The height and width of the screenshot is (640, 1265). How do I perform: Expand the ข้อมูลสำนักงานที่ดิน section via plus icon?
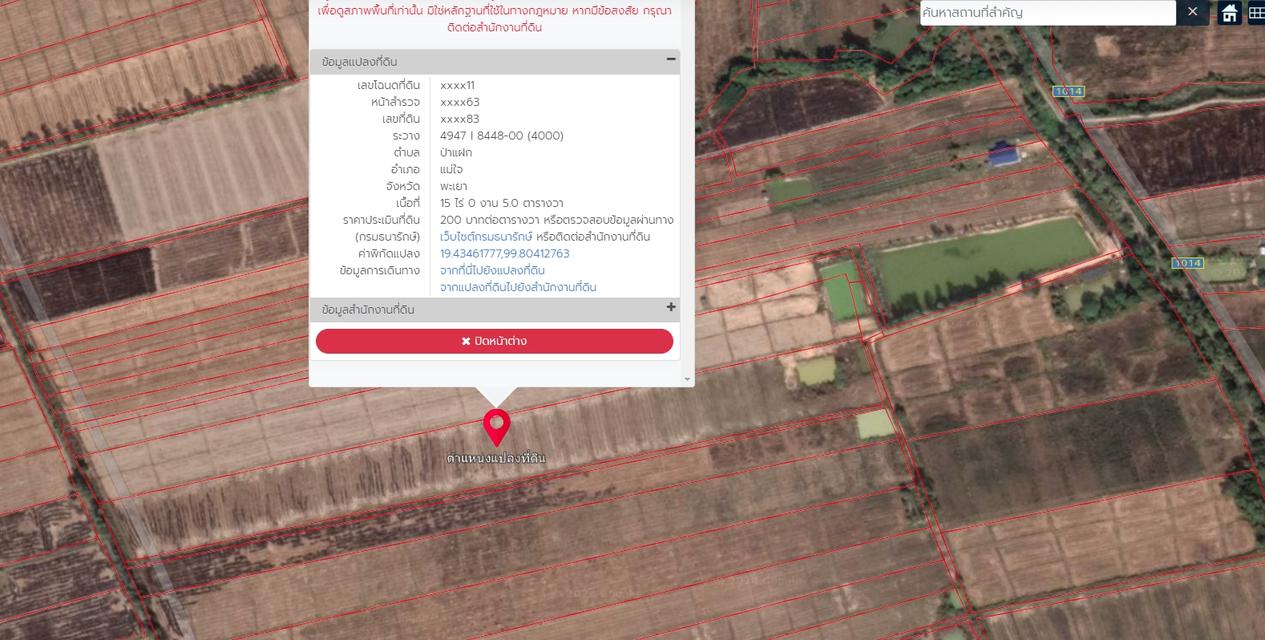[x=671, y=308]
